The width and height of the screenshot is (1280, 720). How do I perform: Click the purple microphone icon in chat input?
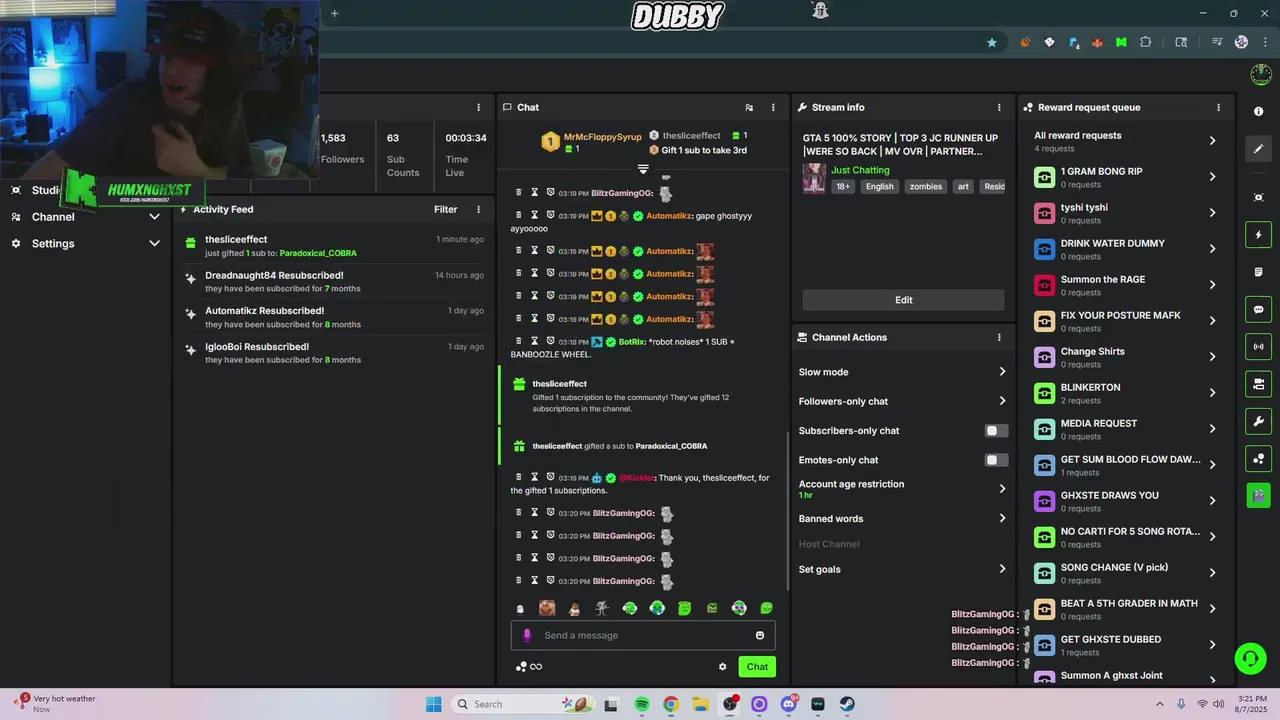pyautogui.click(x=527, y=635)
